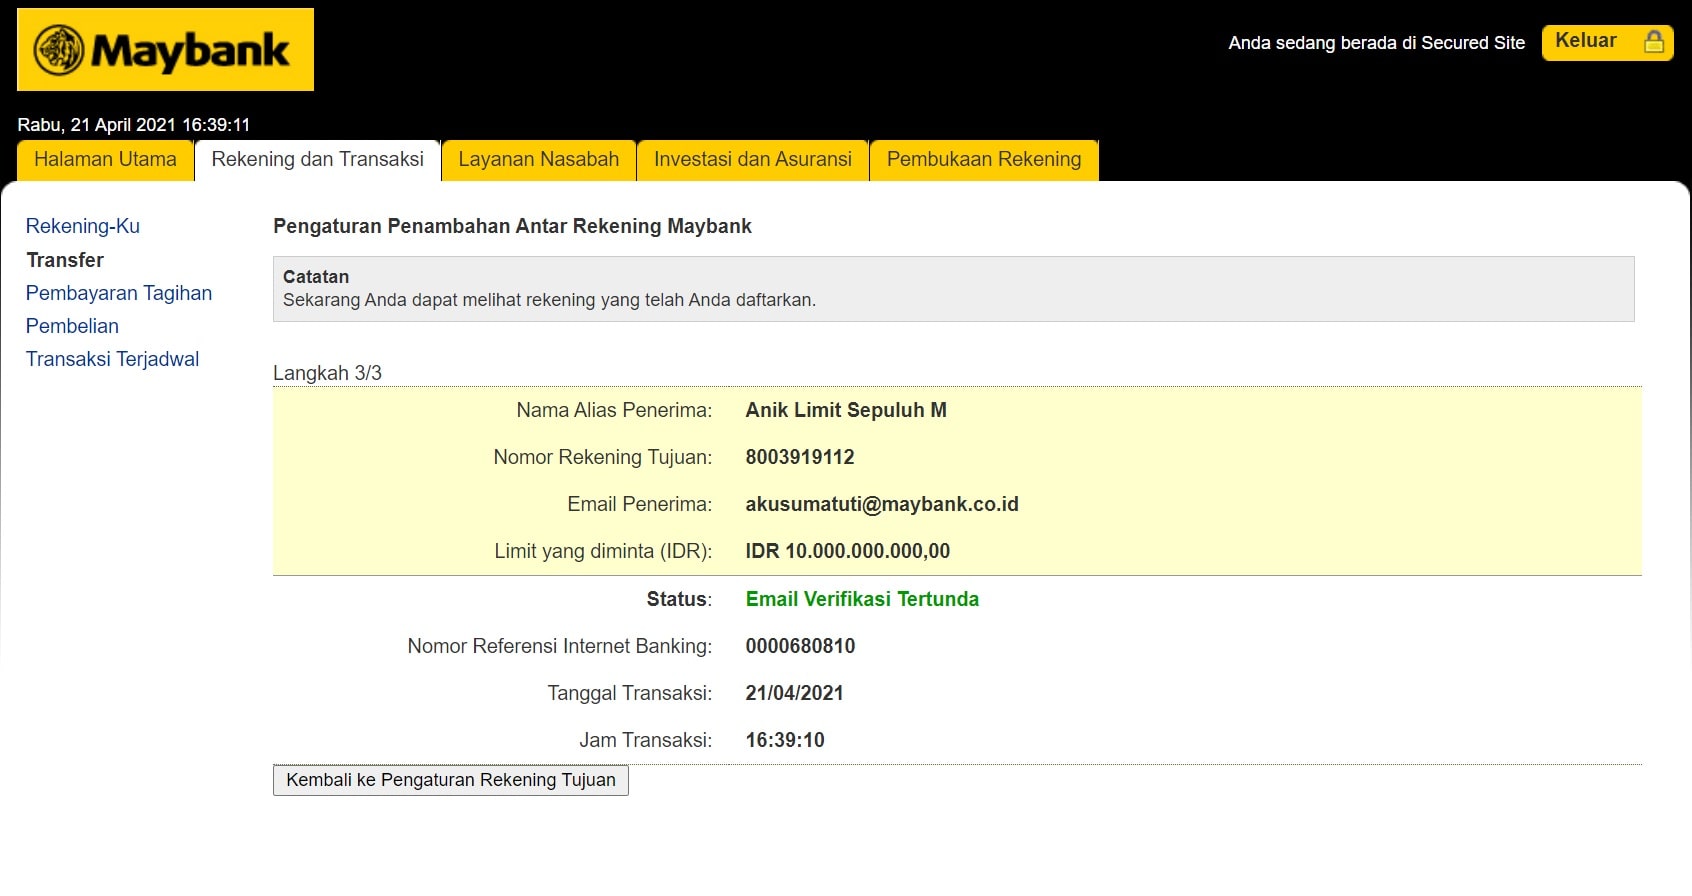Open the Halaman Utama tab
The image size is (1692, 896).
[x=105, y=160]
